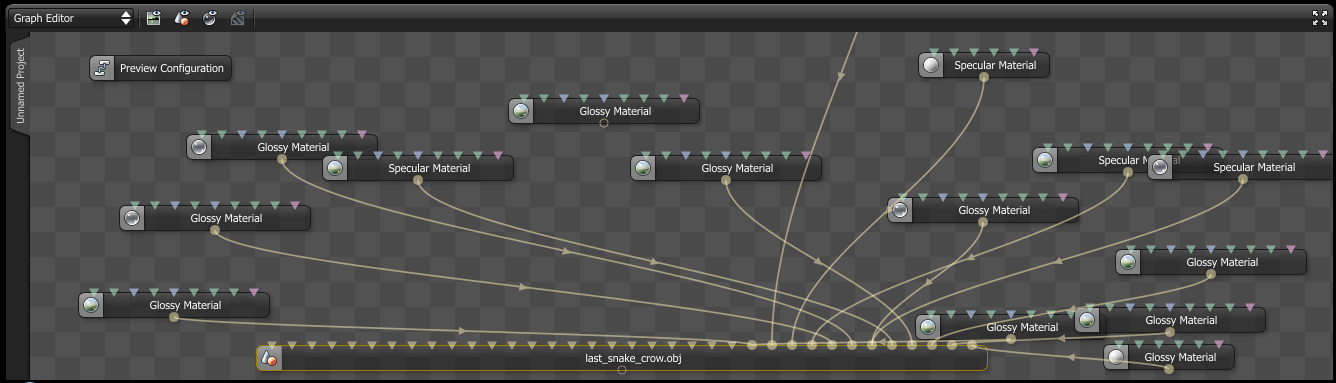Image resolution: width=1336 pixels, height=383 pixels.
Task: Click the output pin under the top-center Glossy Material
Action: pyautogui.click(x=604, y=123)
